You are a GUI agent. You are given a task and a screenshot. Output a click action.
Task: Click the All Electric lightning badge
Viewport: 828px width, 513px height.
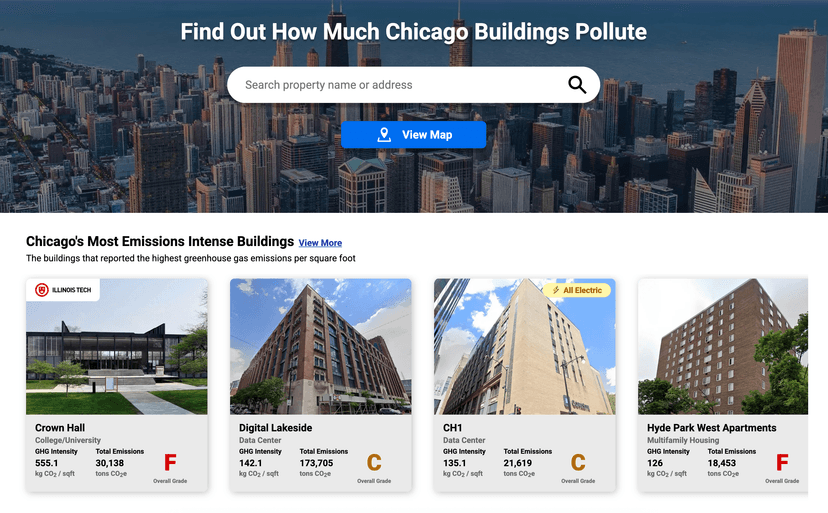[577, 290]
